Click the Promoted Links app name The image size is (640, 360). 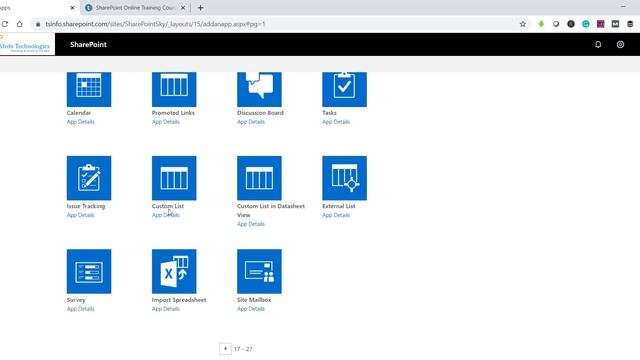point(173,113)
